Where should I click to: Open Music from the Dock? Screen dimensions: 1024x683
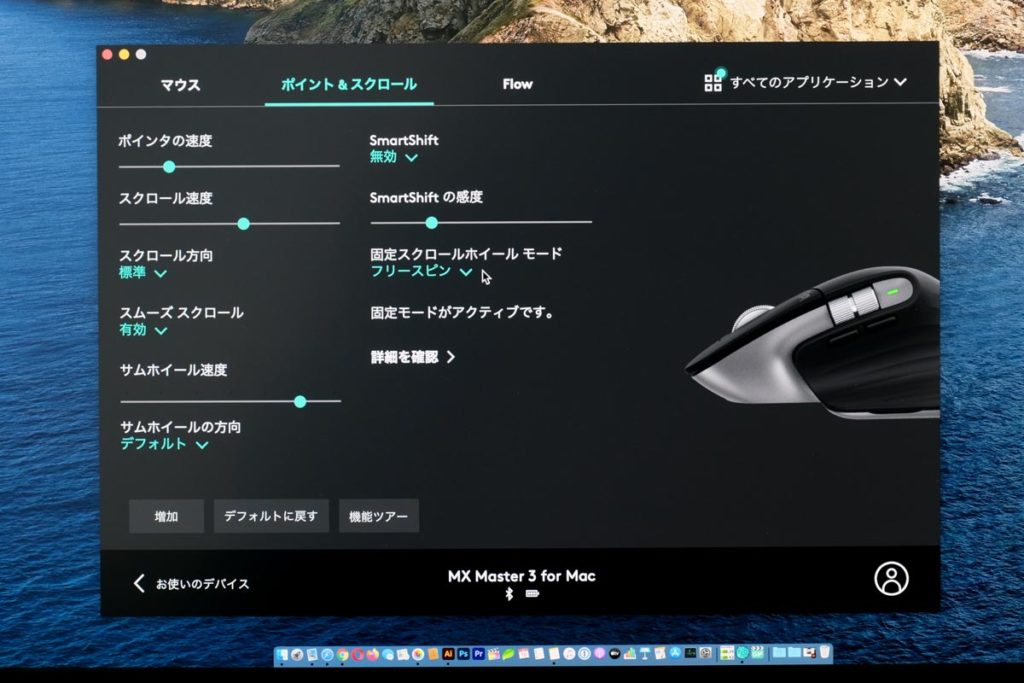pos(569,654)
